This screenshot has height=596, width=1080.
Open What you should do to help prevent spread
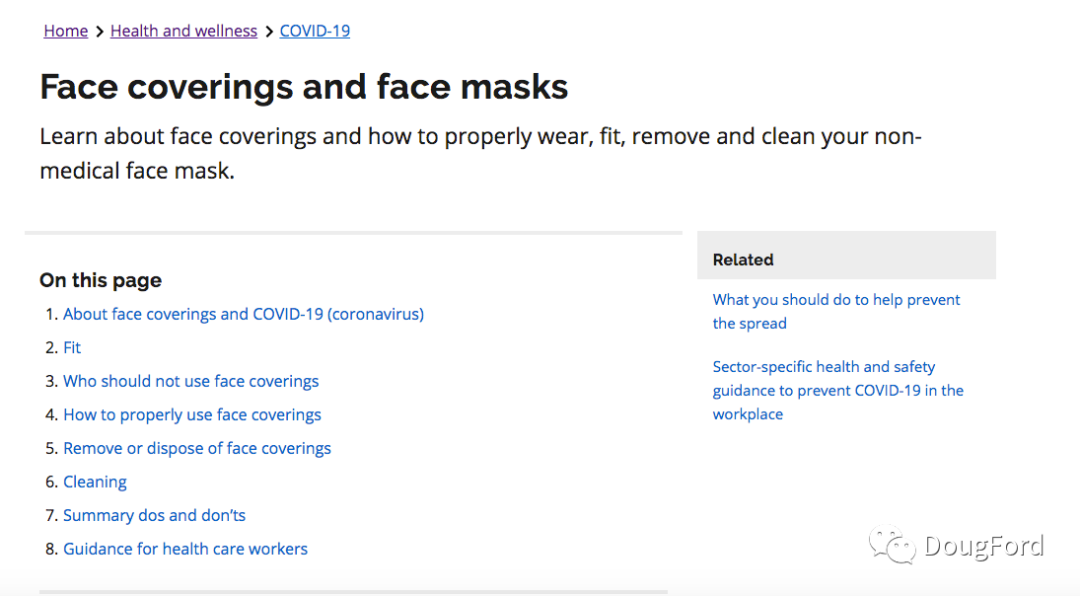coord(836,311)
